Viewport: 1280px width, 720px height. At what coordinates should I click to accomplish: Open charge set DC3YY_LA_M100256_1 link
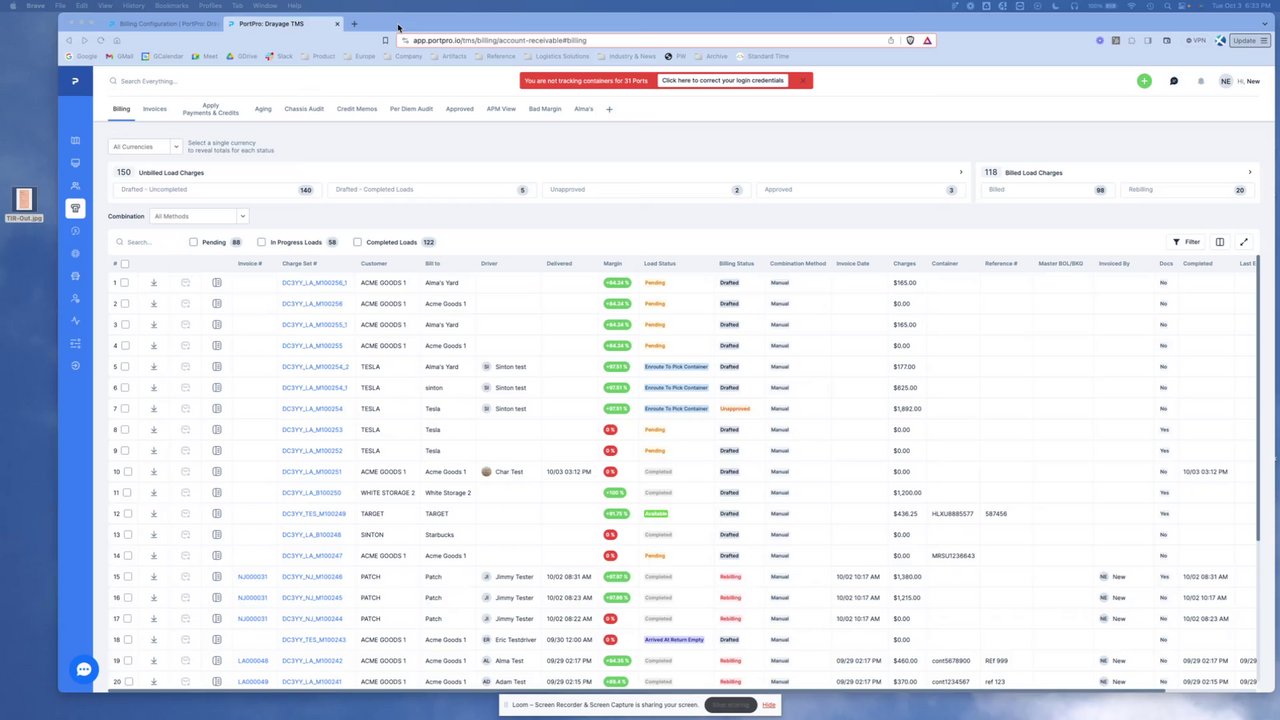click(x=315, y=283)
